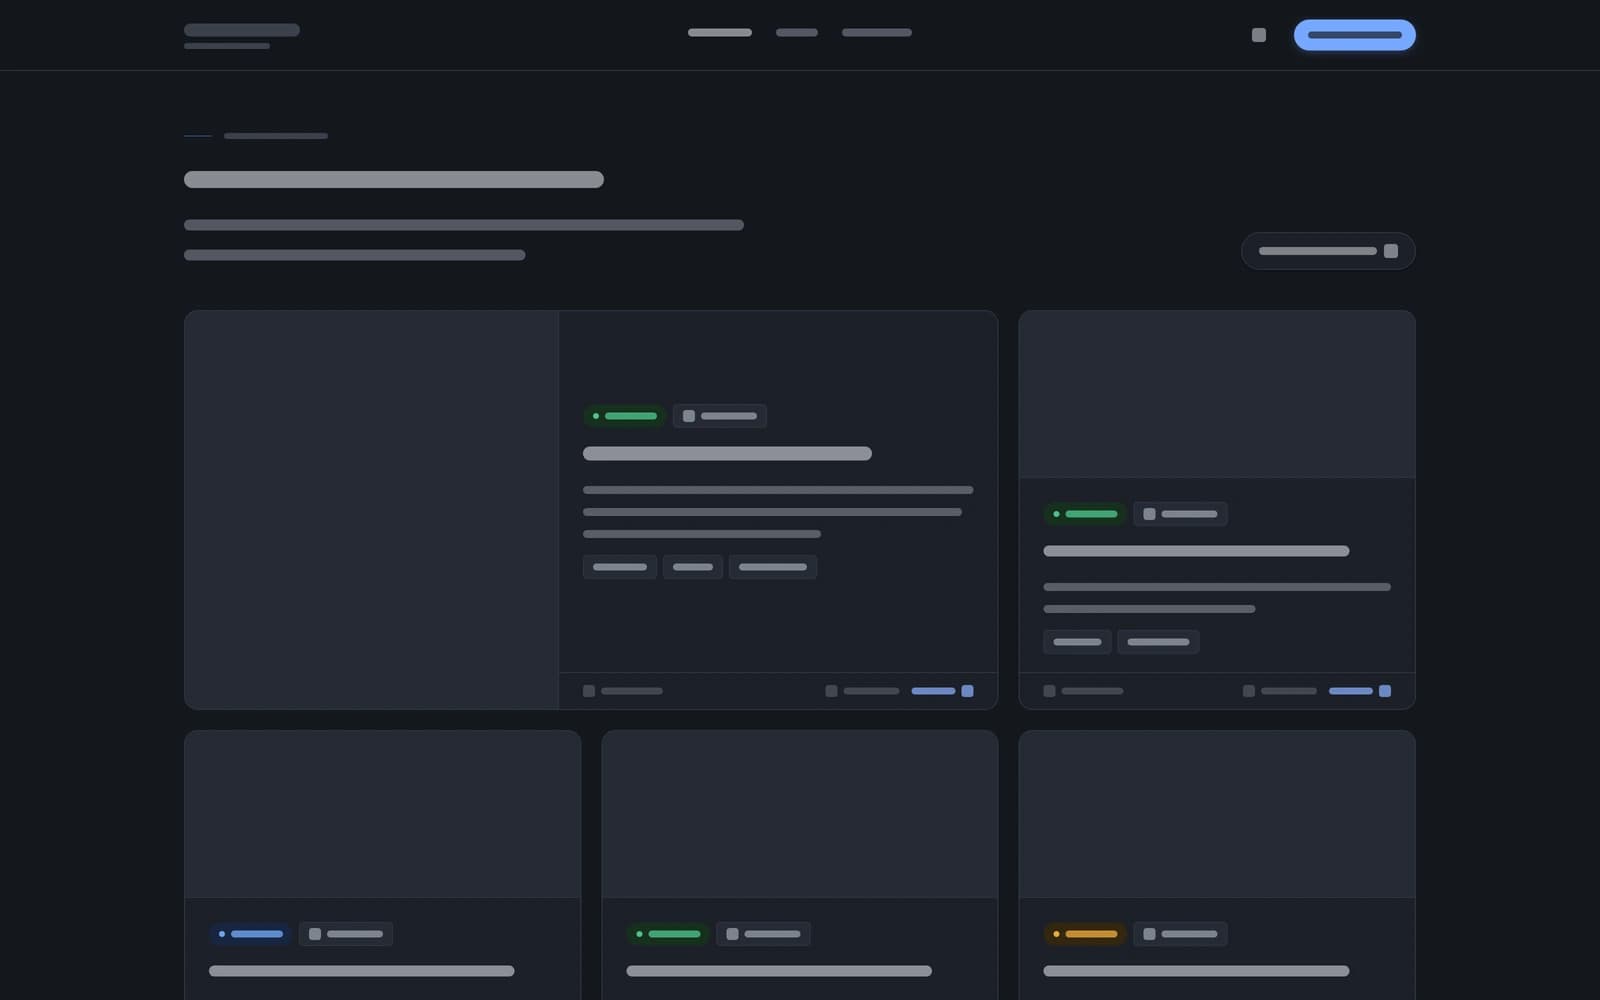Select the last tag chip in the featured card
This screenshot has height=1000, width=1600.
click(773, 567)
